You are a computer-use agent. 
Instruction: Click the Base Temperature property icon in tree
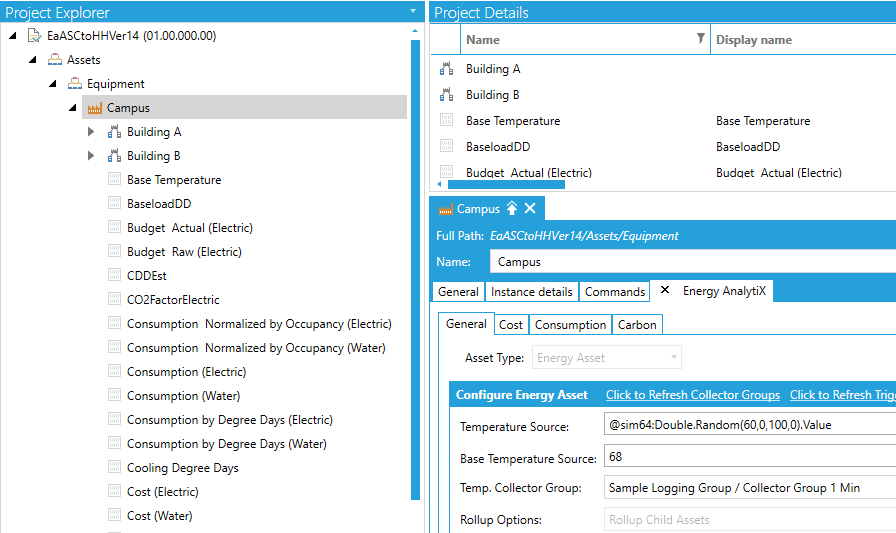[x=114, y=180]
